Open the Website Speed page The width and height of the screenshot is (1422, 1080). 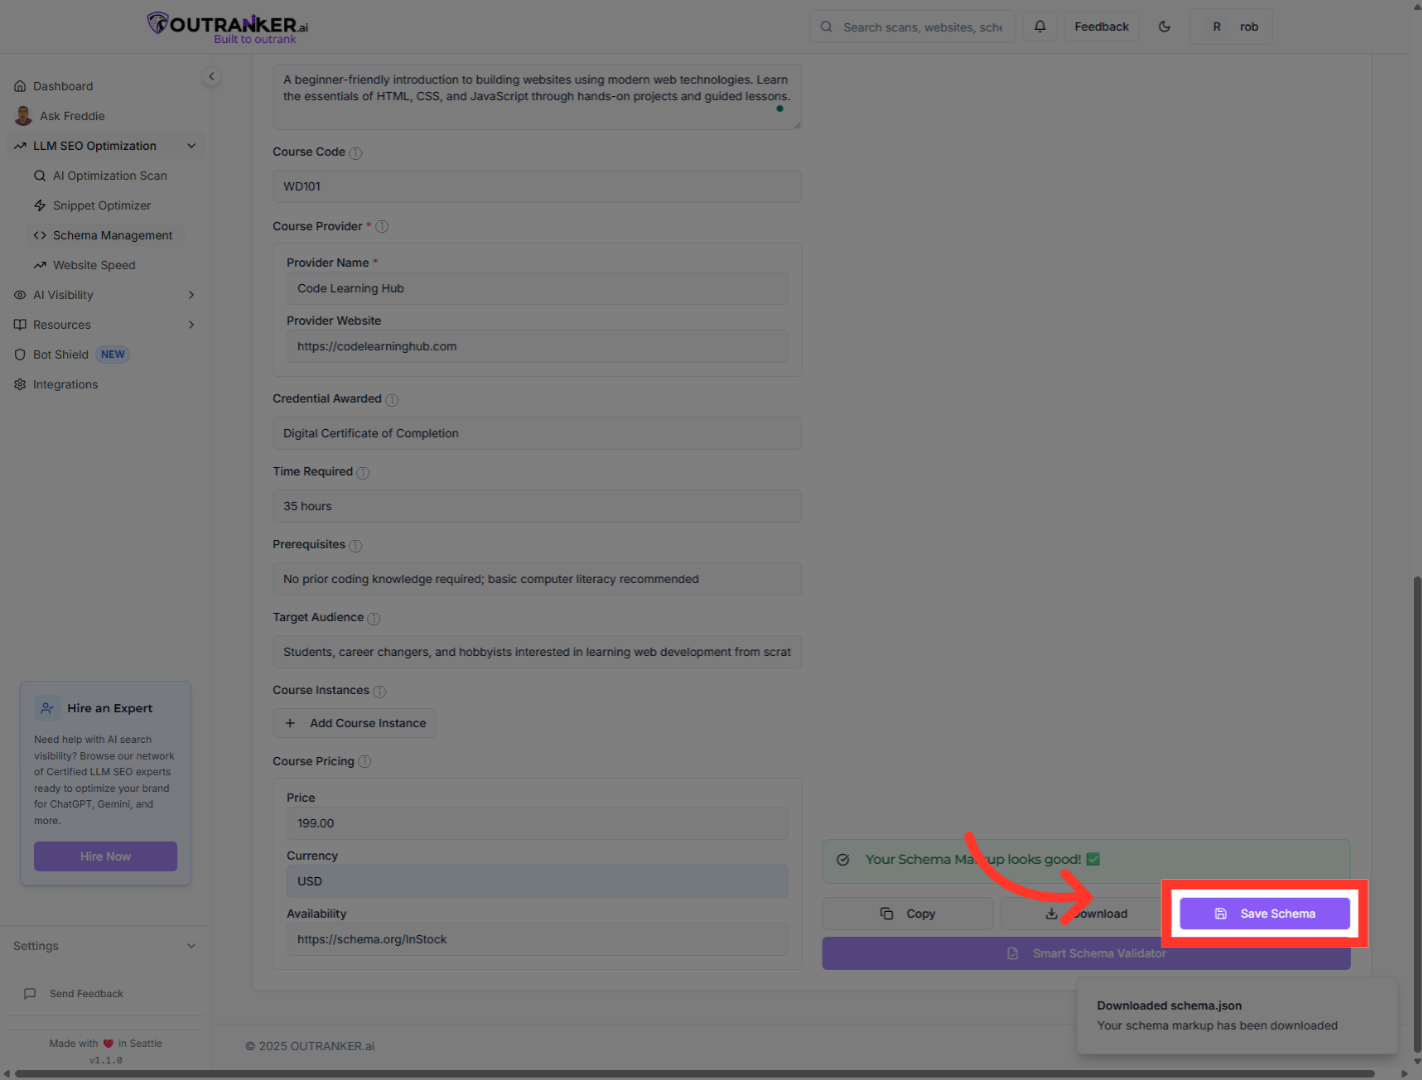click(94, 265)
